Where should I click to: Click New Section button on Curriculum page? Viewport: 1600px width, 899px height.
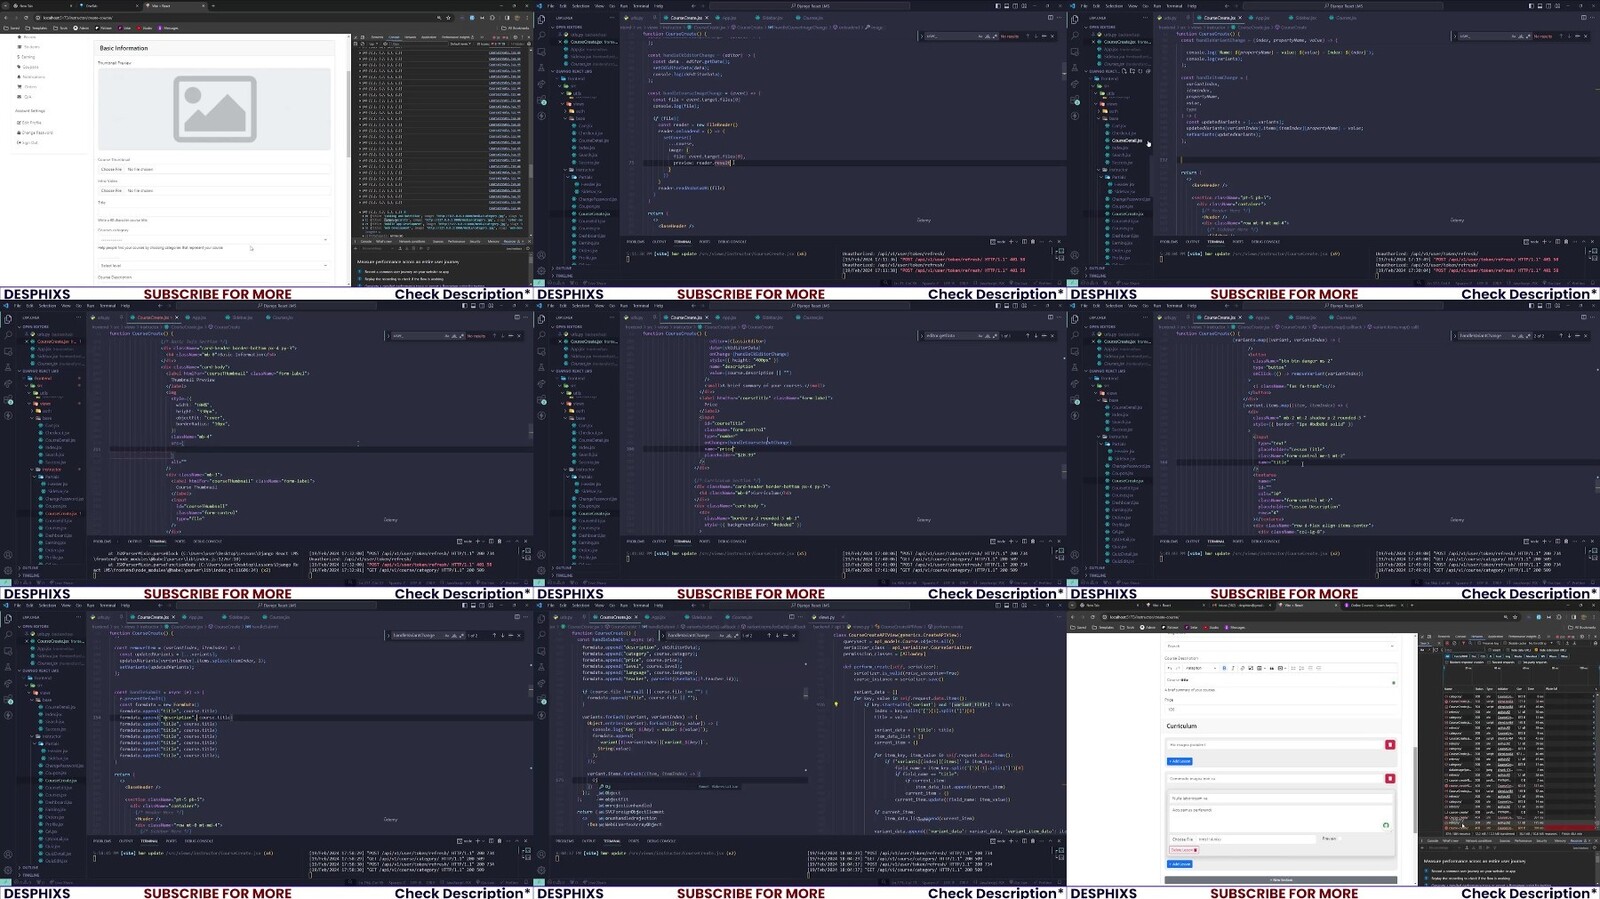point(1280,880)
